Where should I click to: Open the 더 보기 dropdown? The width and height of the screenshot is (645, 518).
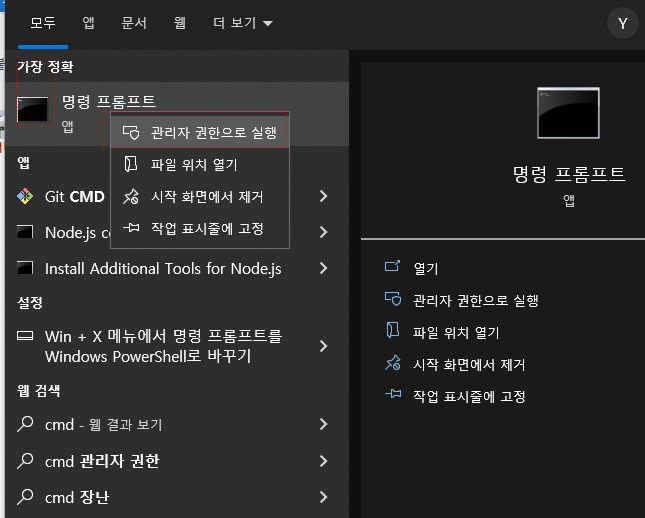point(243,23)
